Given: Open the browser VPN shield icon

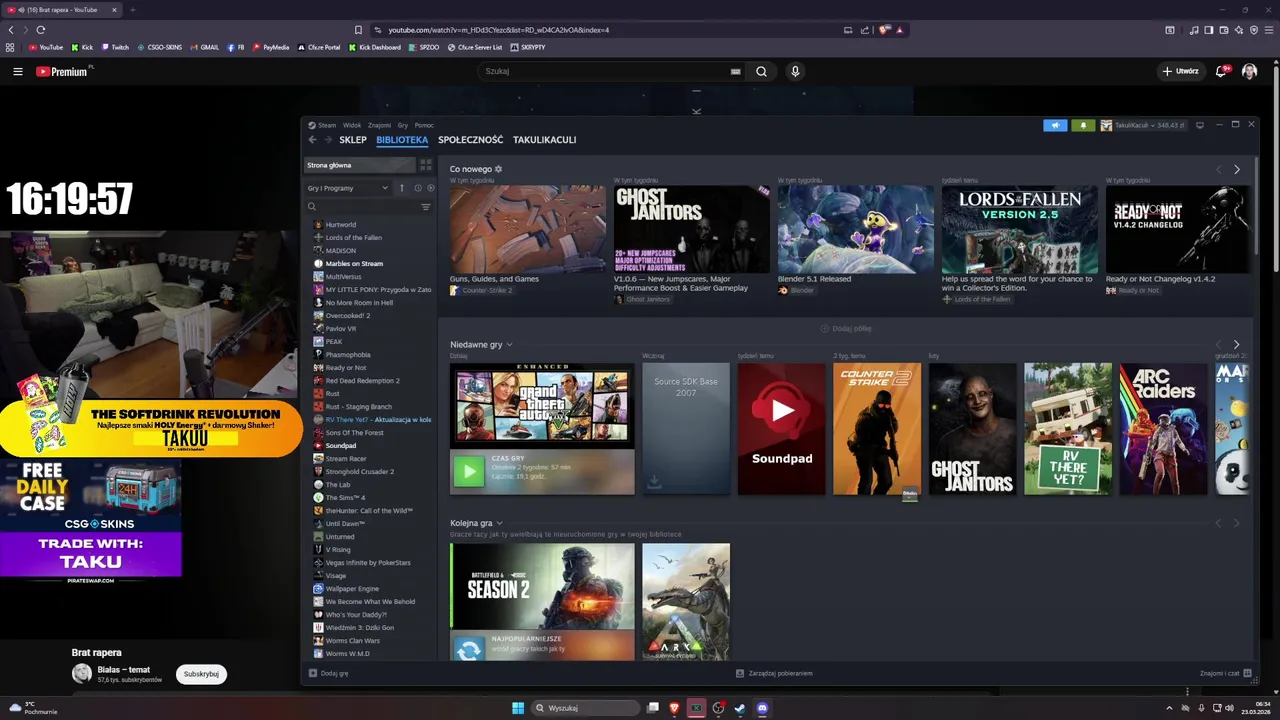Looking at the screenshot, I should [1254, 30].
